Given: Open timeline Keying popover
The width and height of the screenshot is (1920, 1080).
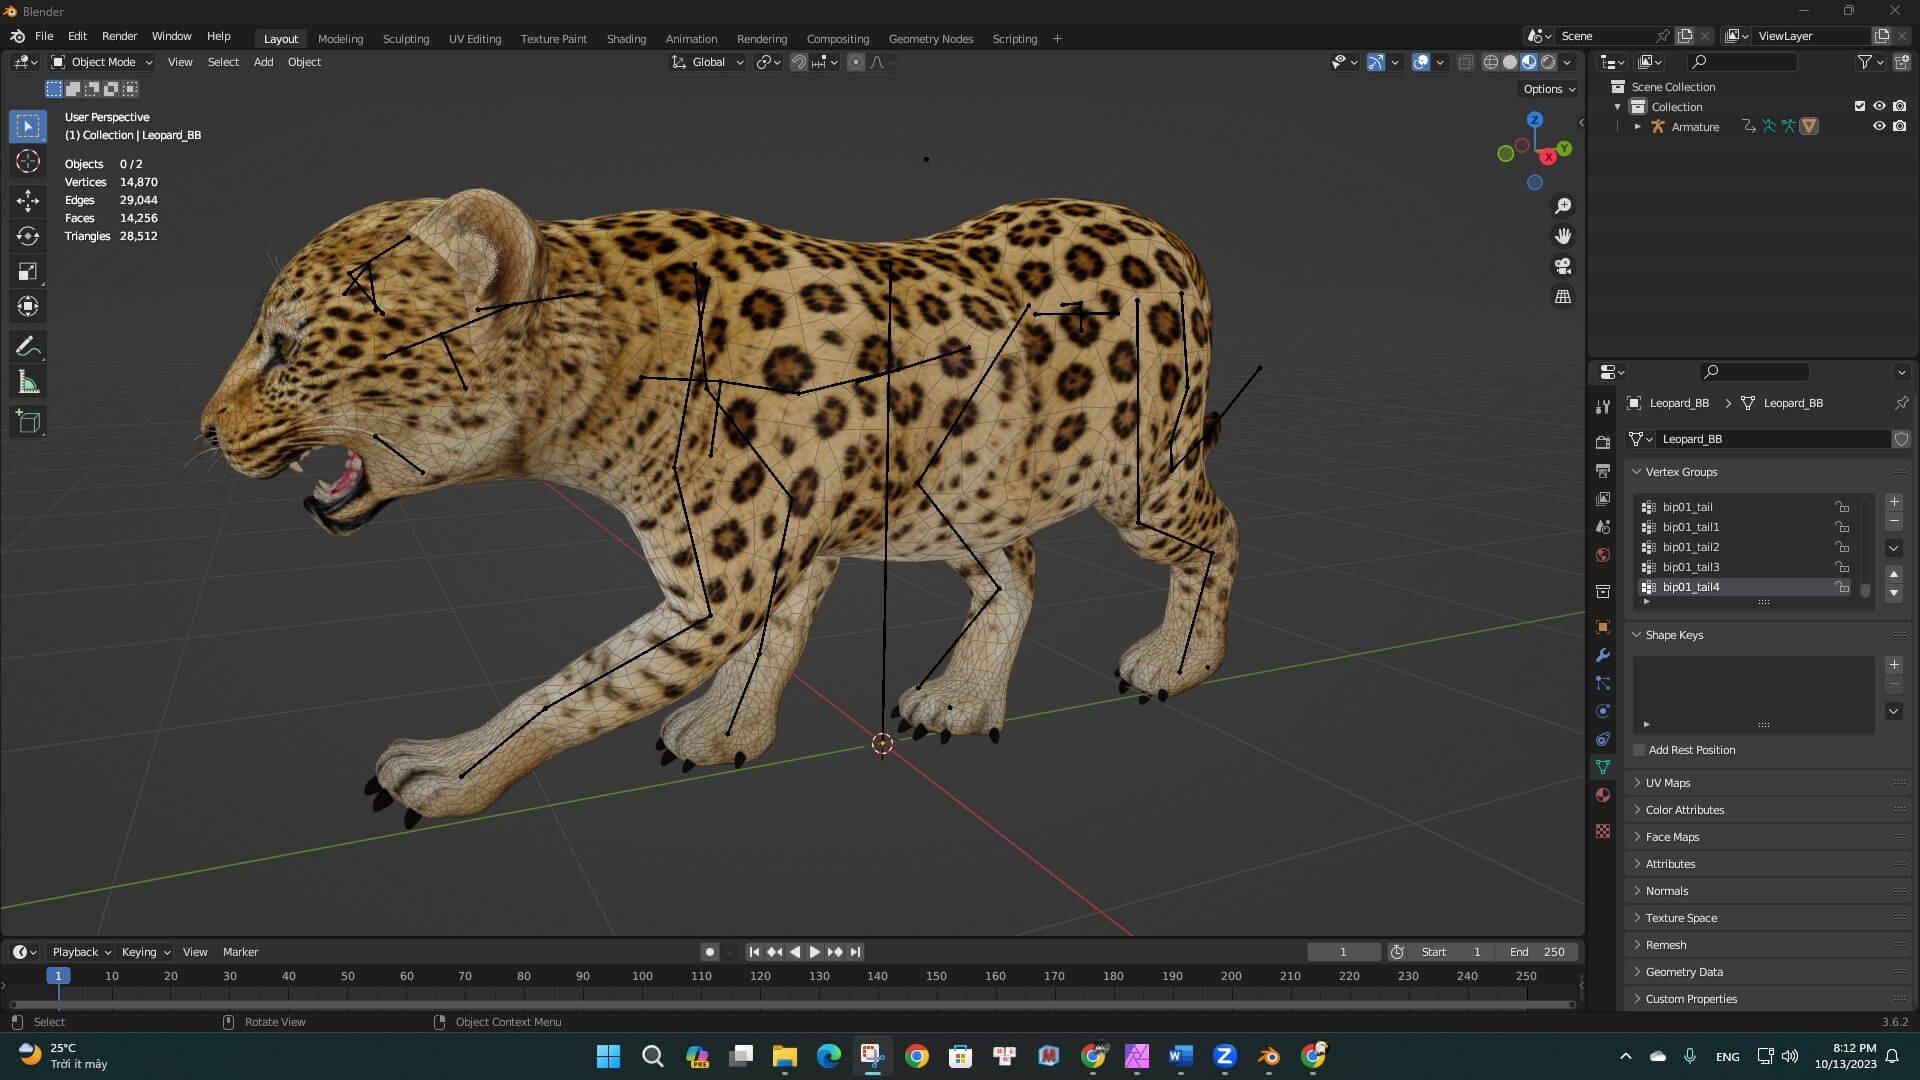Looking at the screenshot, I should pyautogui.click(x=146, y=952).
